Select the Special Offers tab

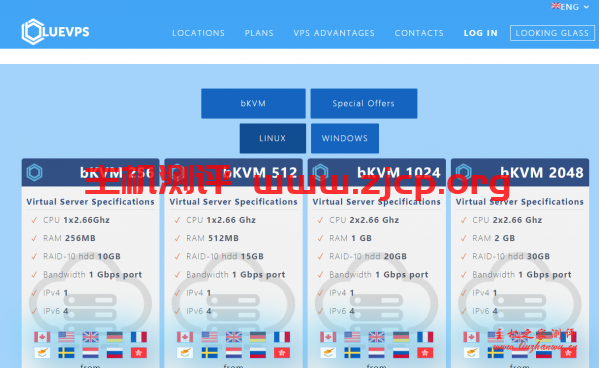pos(364,104)
